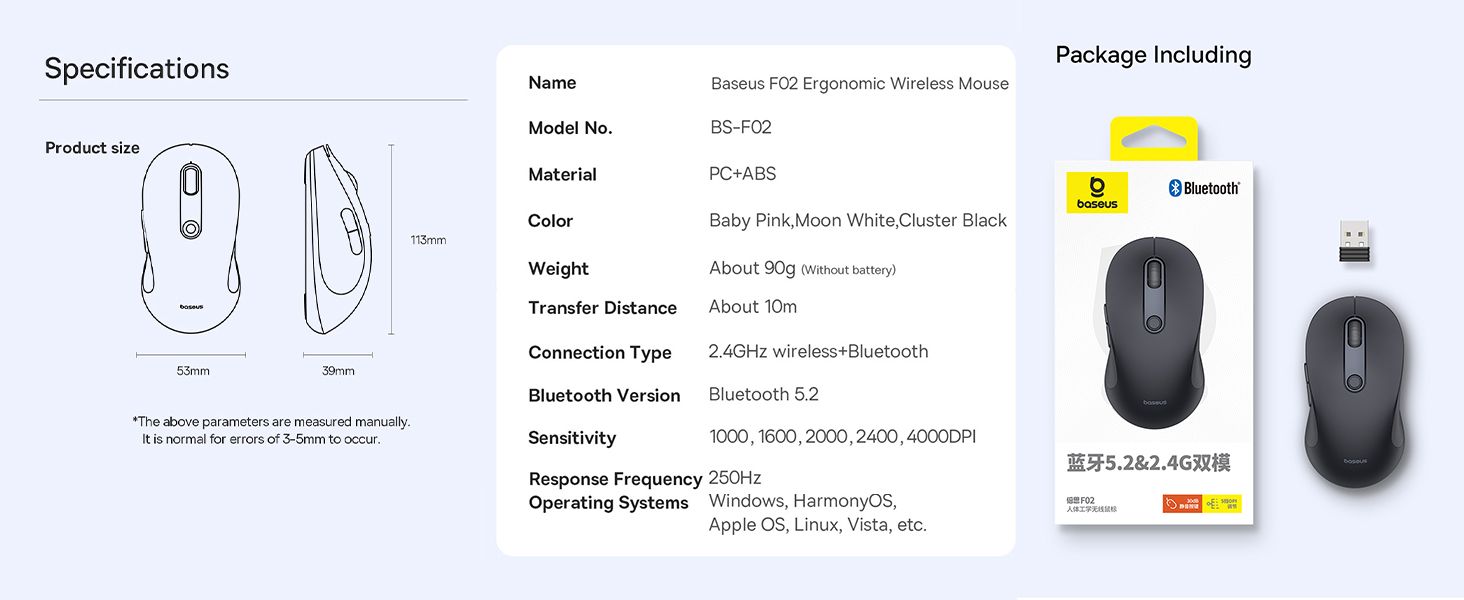Click the 53mm width dimension label
1464x600 pixels.
pos(193,371)
